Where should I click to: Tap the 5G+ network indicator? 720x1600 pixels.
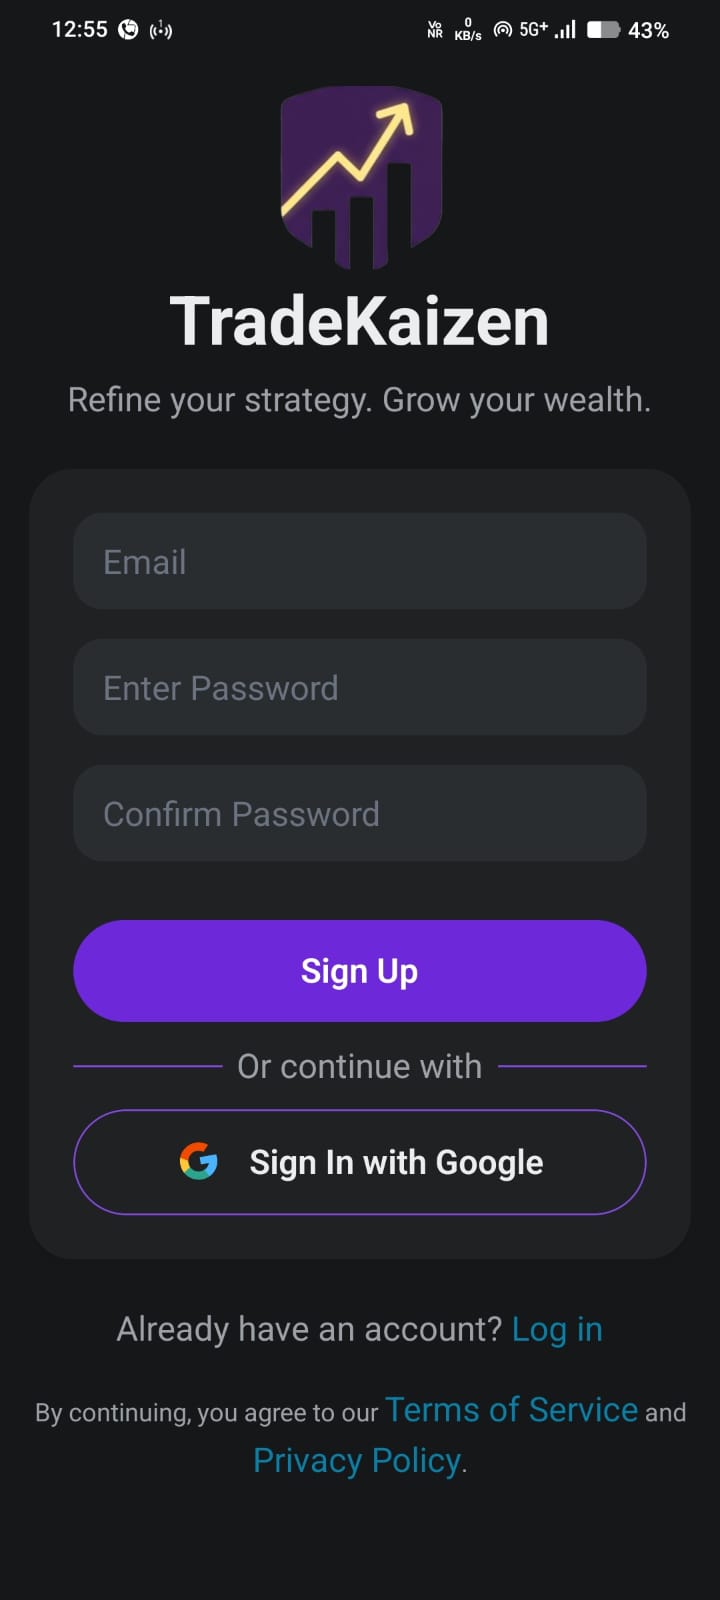(x=533, y=30)
